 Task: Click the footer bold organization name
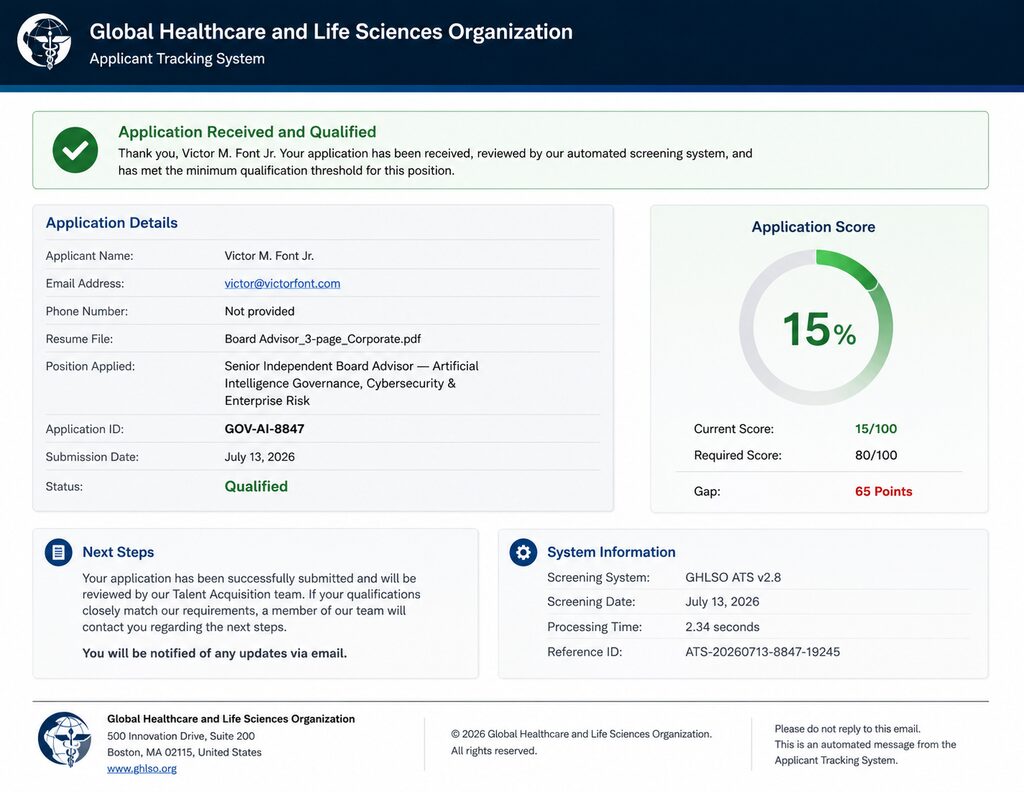(231, 719)
